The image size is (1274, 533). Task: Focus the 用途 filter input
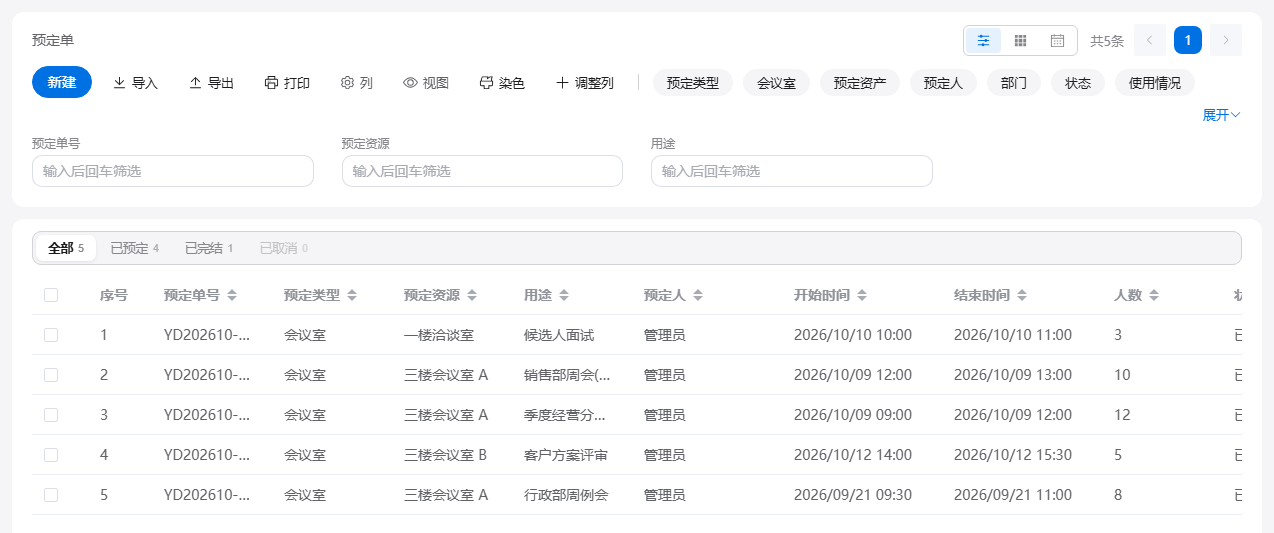click(792, 171)
